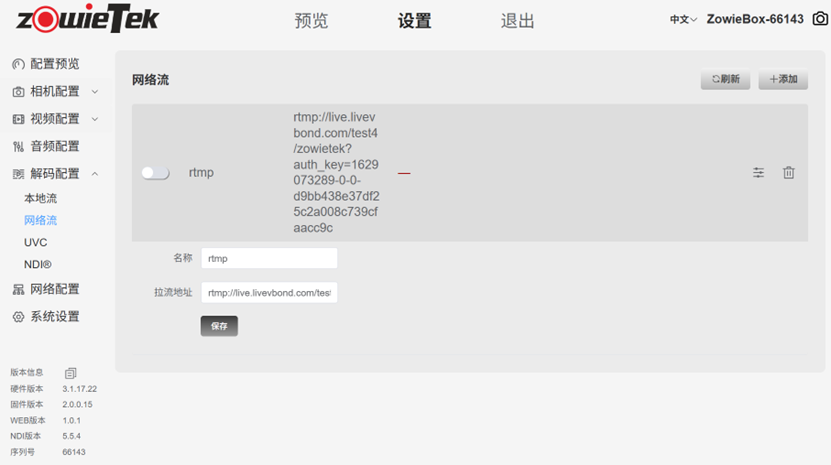Open 配置预览 in the sidebar
This screenshot has width=831, height=465.
click(x=54, y=64)
